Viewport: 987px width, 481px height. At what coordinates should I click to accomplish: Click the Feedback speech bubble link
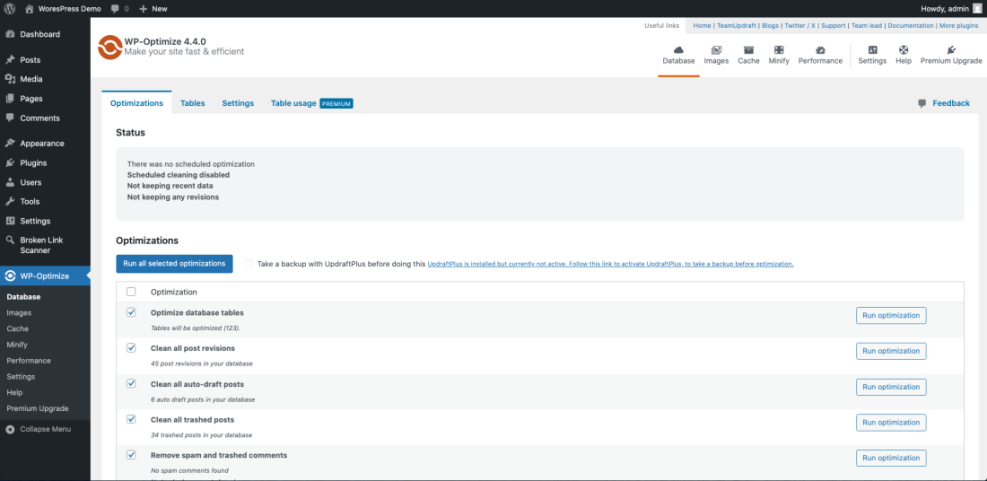(x=944, y=103)
